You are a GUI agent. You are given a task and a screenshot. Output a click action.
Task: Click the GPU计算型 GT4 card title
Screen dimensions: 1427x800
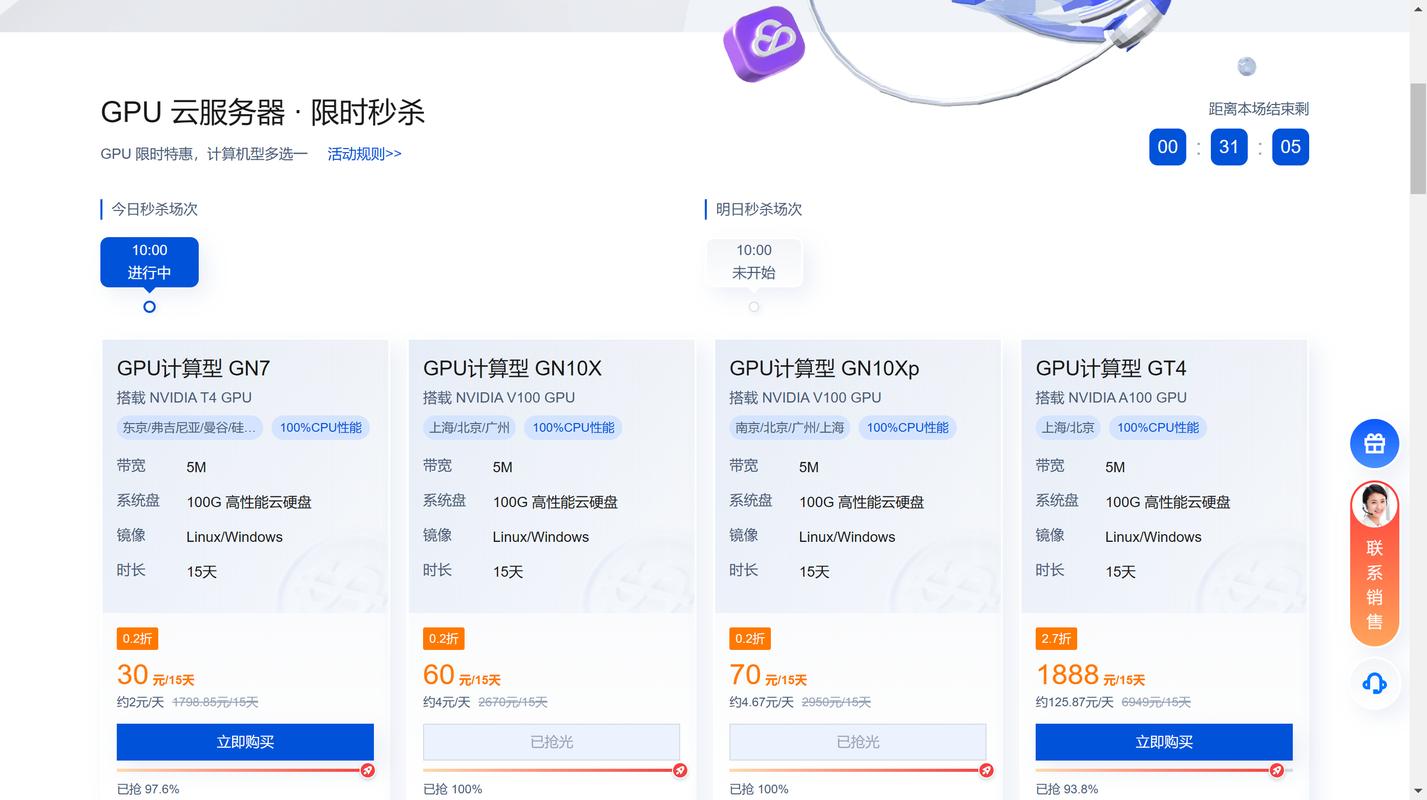(x=1111, y=368)
